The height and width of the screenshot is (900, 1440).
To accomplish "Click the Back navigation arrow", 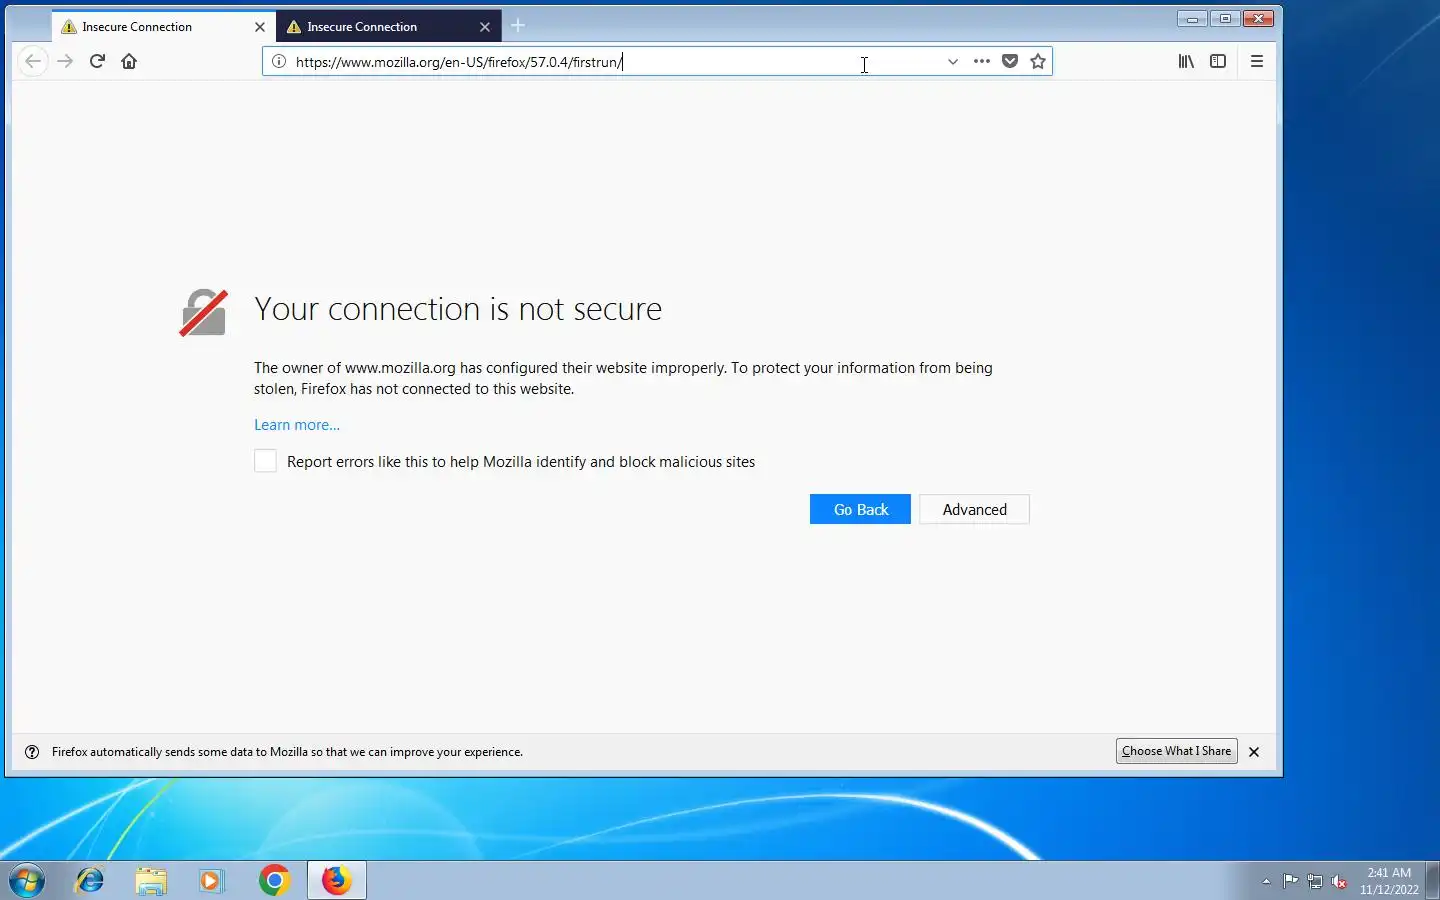I will coord(33,61).
